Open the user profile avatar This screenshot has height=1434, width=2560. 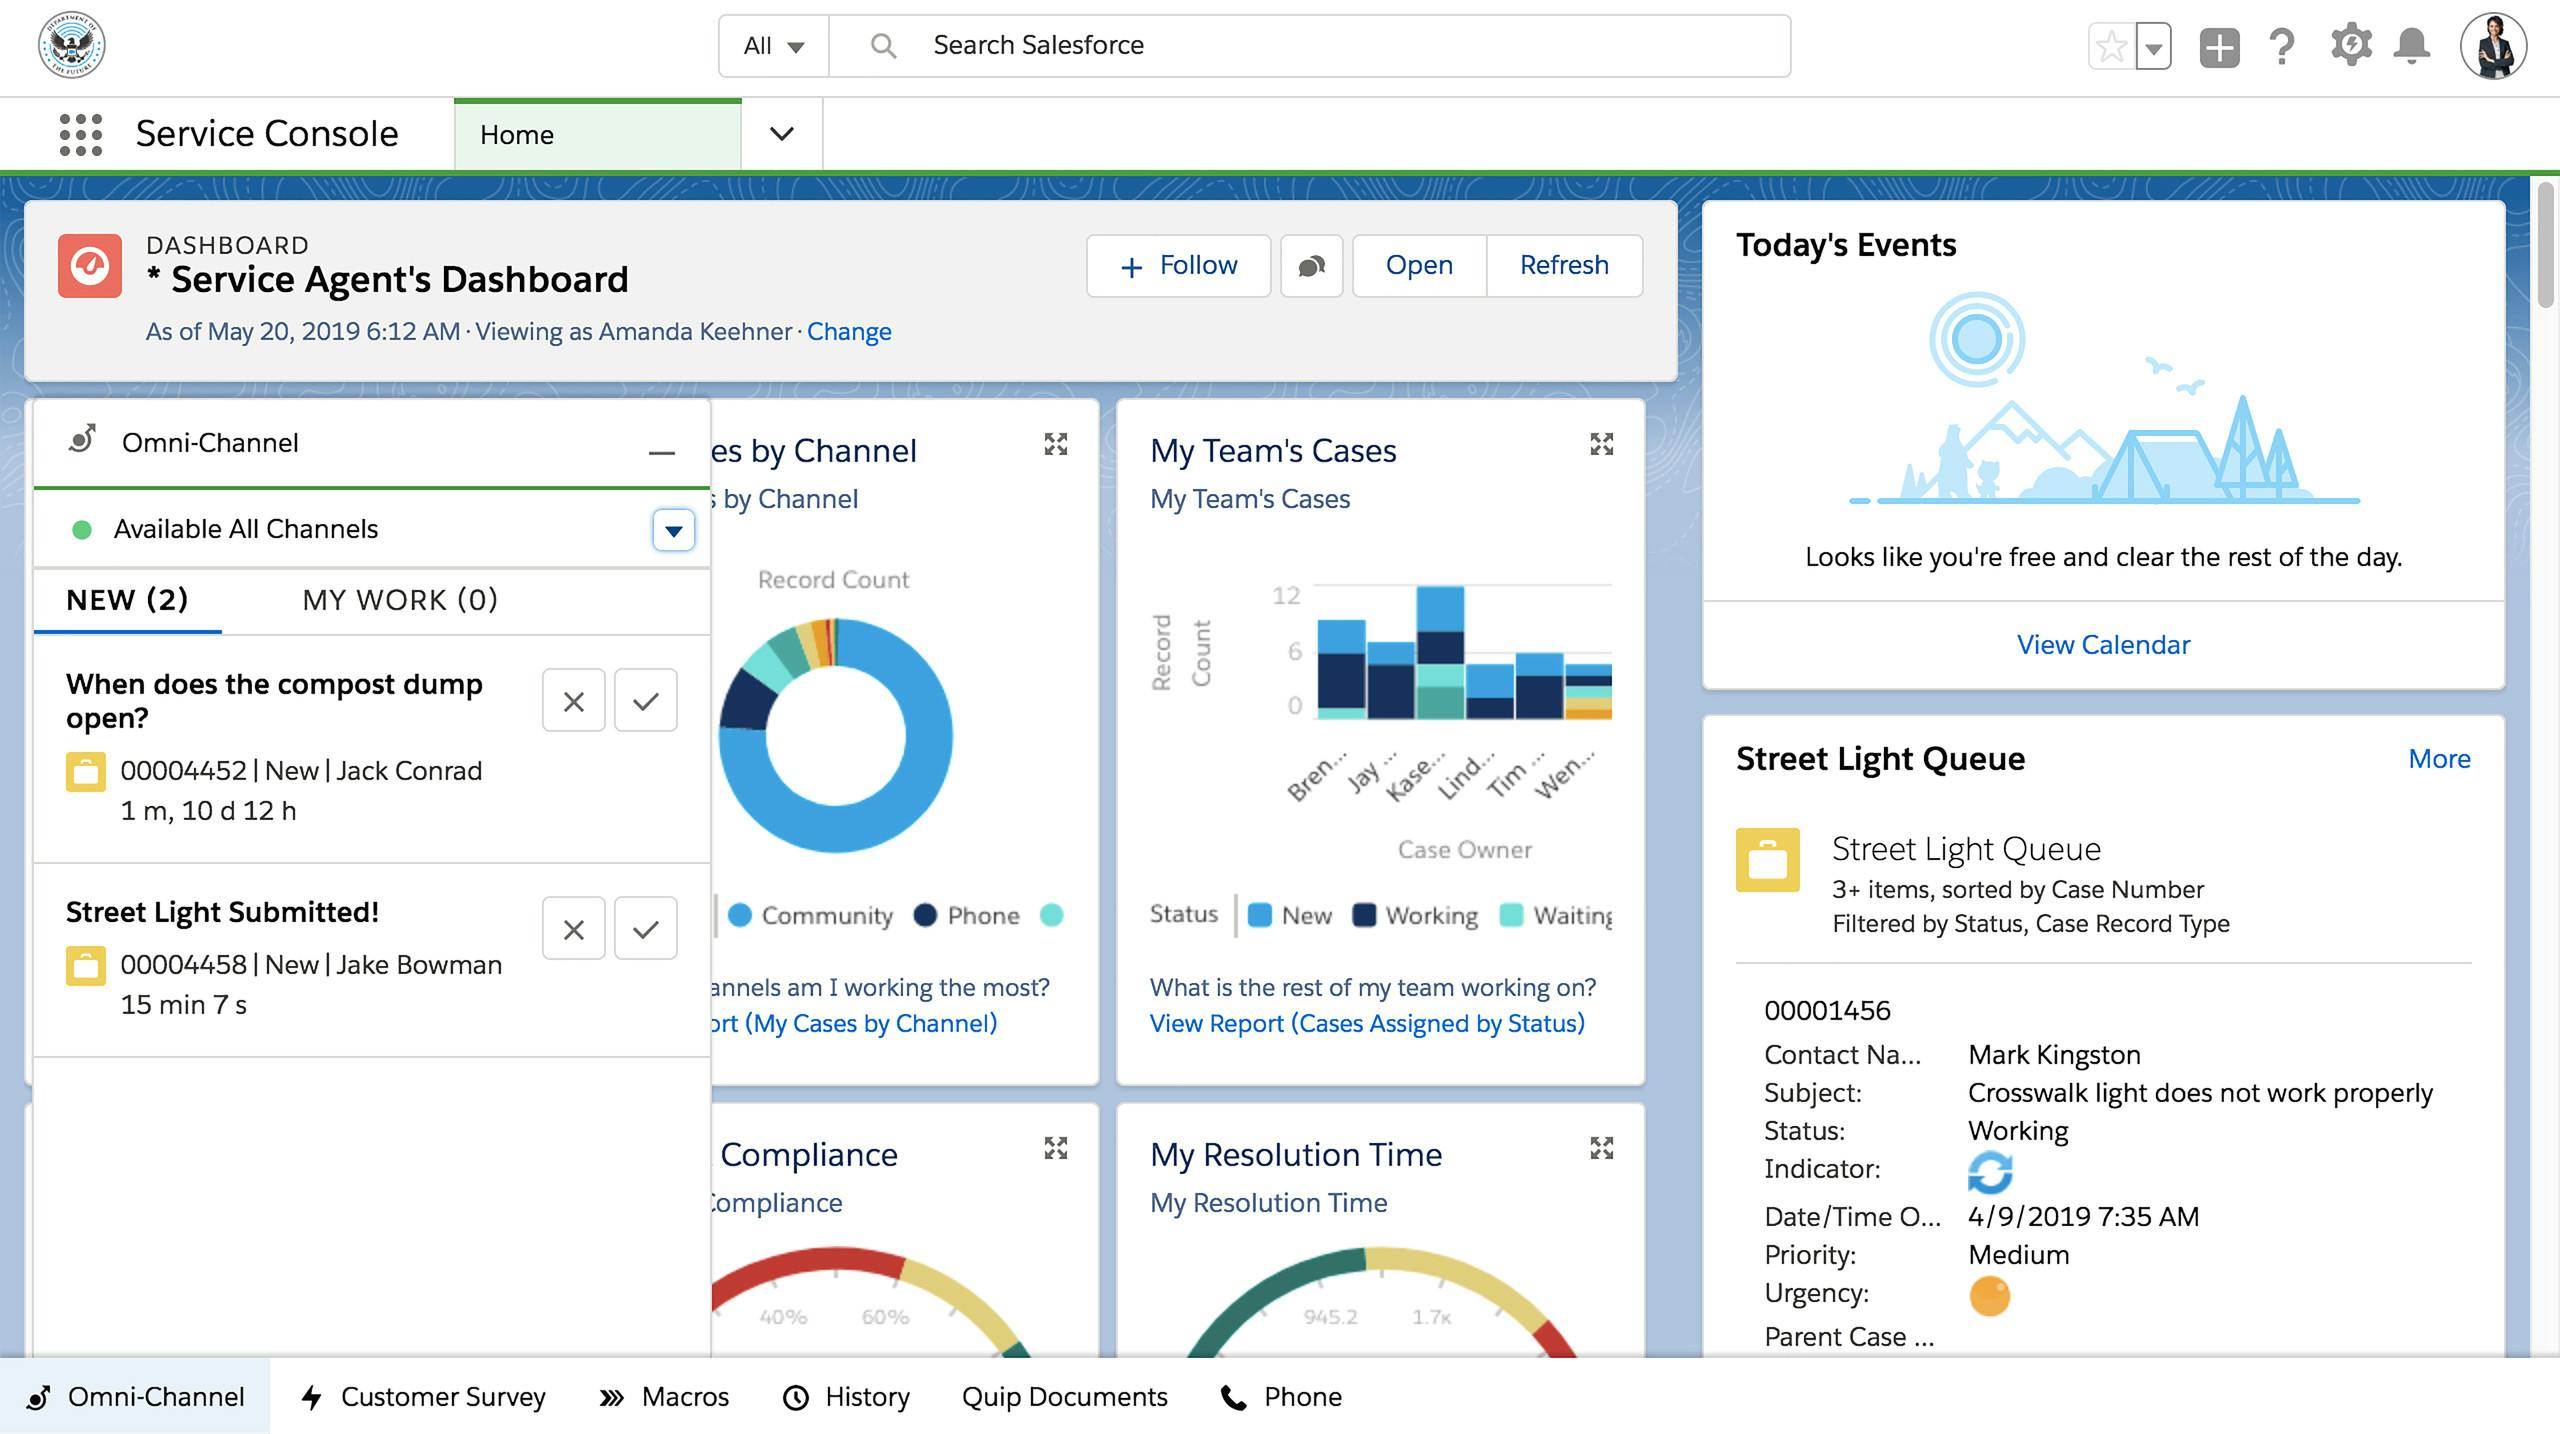[x=2494, y=46]
